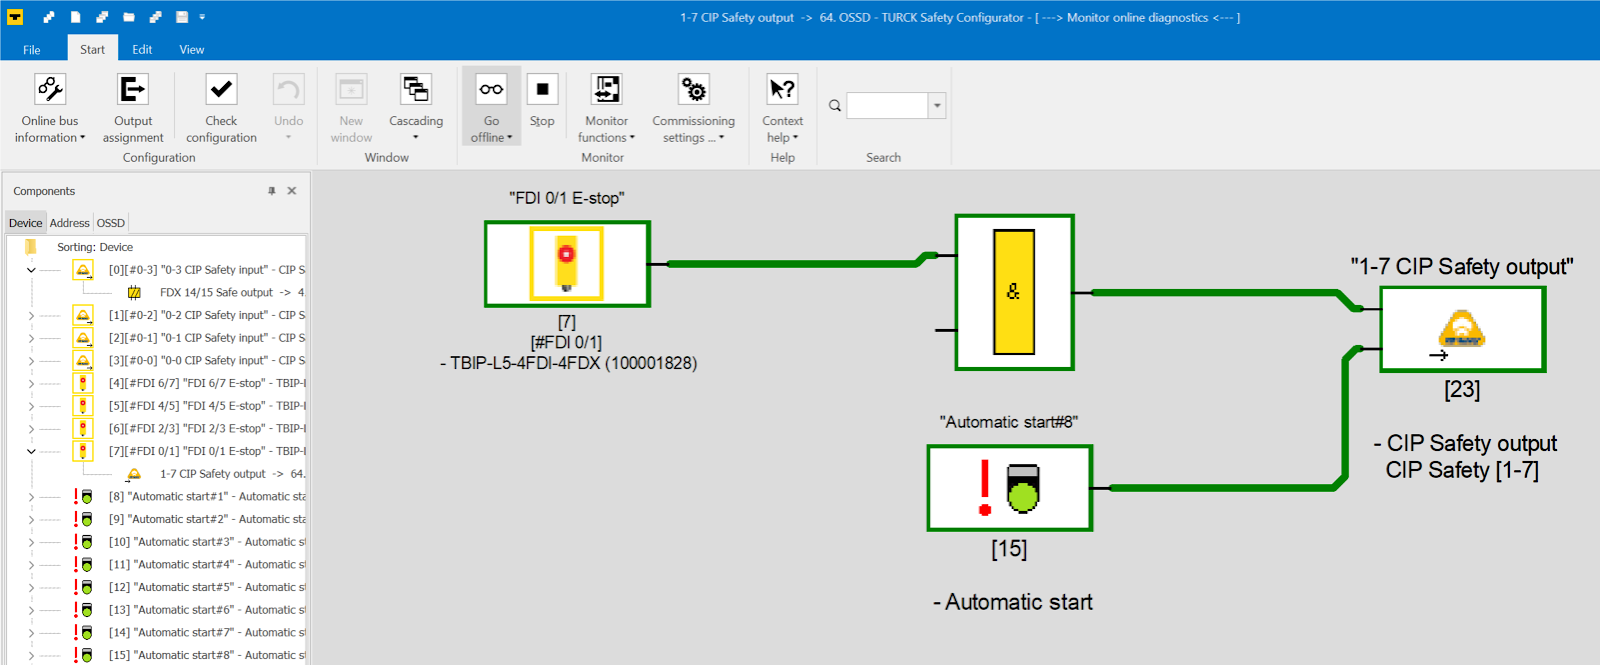Screen dimensions: 1600x665
Task: Expand the [5] FDI 4/5 E-stop node
Action: click(31, 406)
